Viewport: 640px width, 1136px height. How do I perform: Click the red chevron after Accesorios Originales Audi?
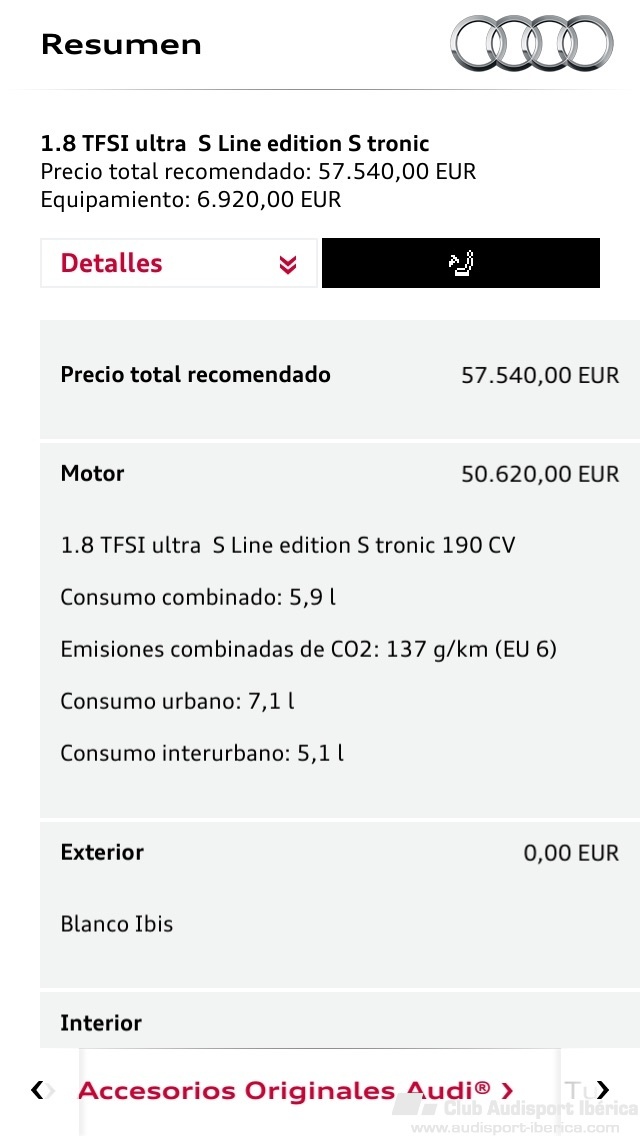tap(507, 1090)
